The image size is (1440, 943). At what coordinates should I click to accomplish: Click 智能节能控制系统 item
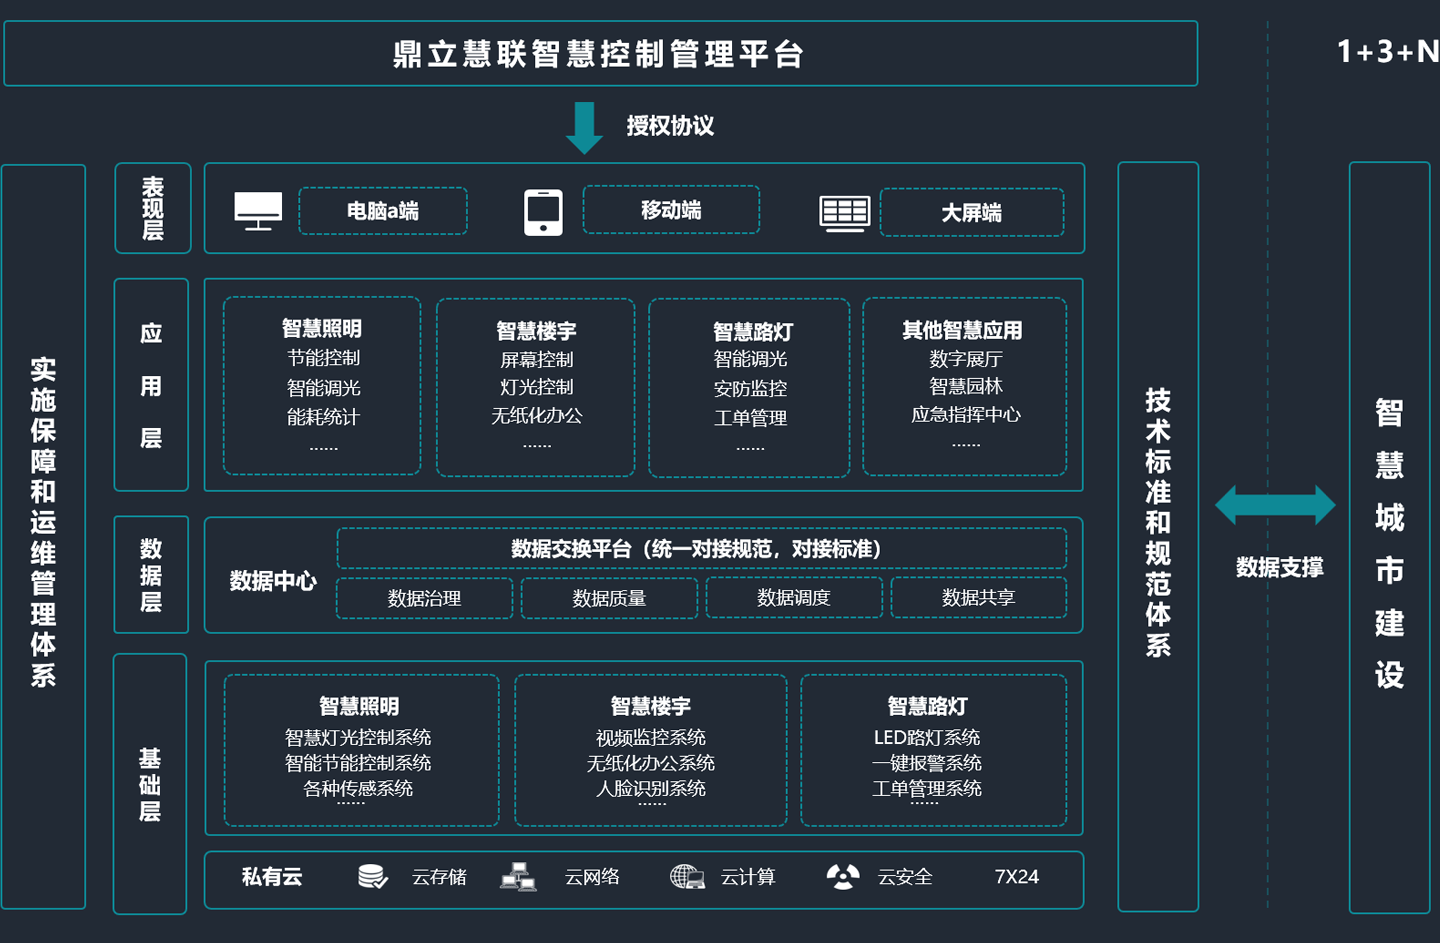tap(358, 763)
